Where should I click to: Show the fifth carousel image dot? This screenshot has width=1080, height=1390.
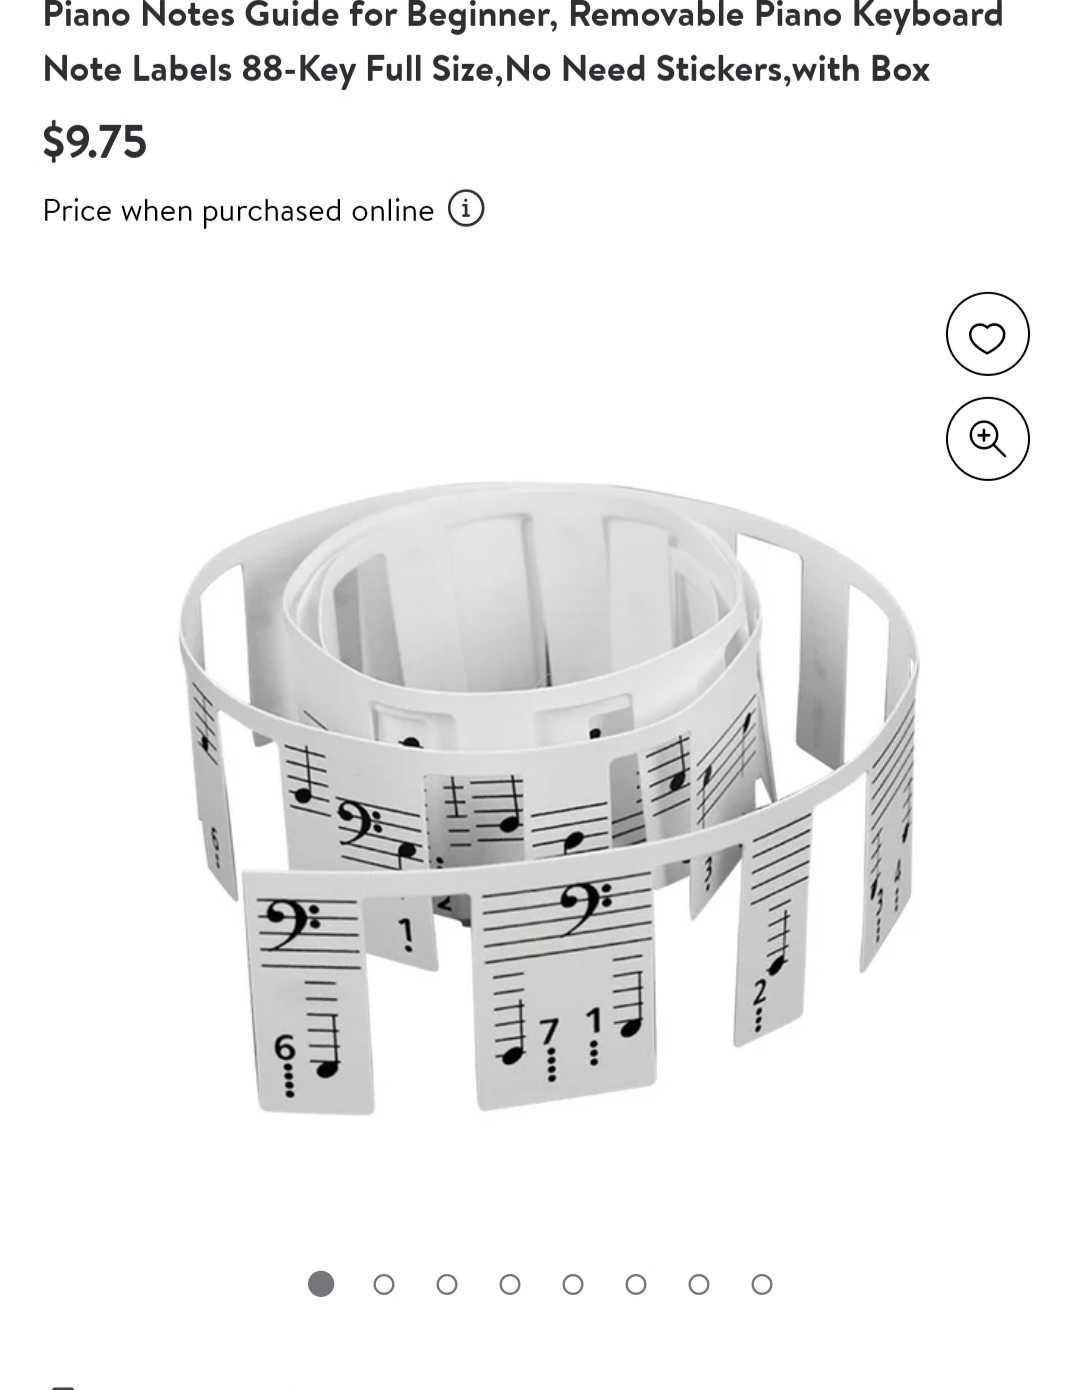[573, 1284]
